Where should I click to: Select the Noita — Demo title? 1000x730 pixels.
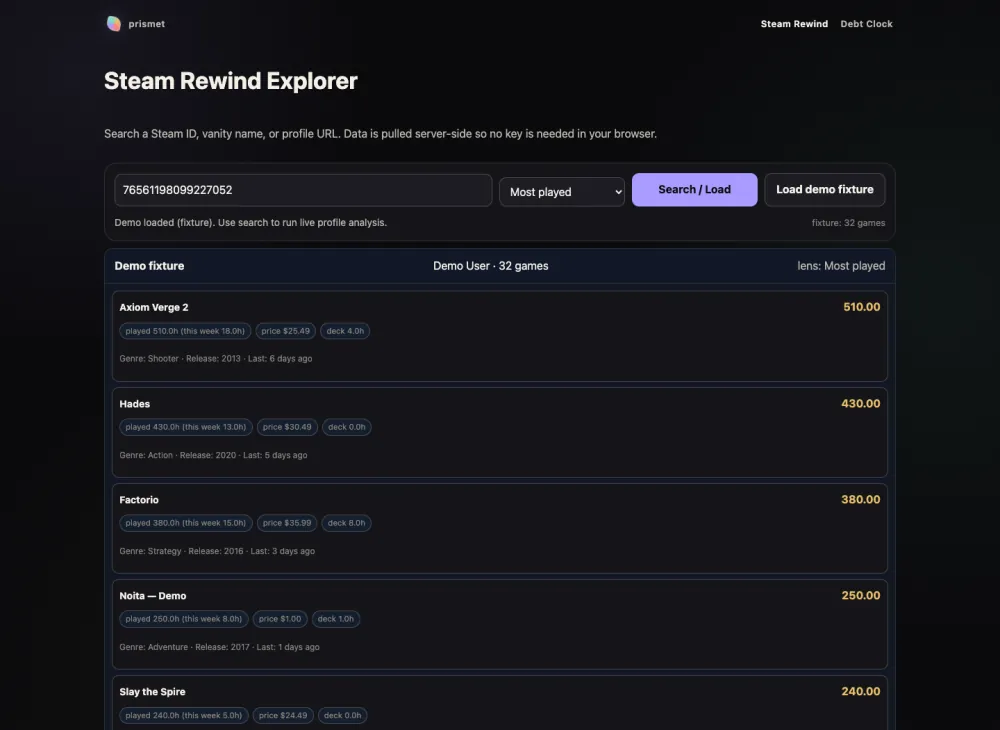(153, 595)
